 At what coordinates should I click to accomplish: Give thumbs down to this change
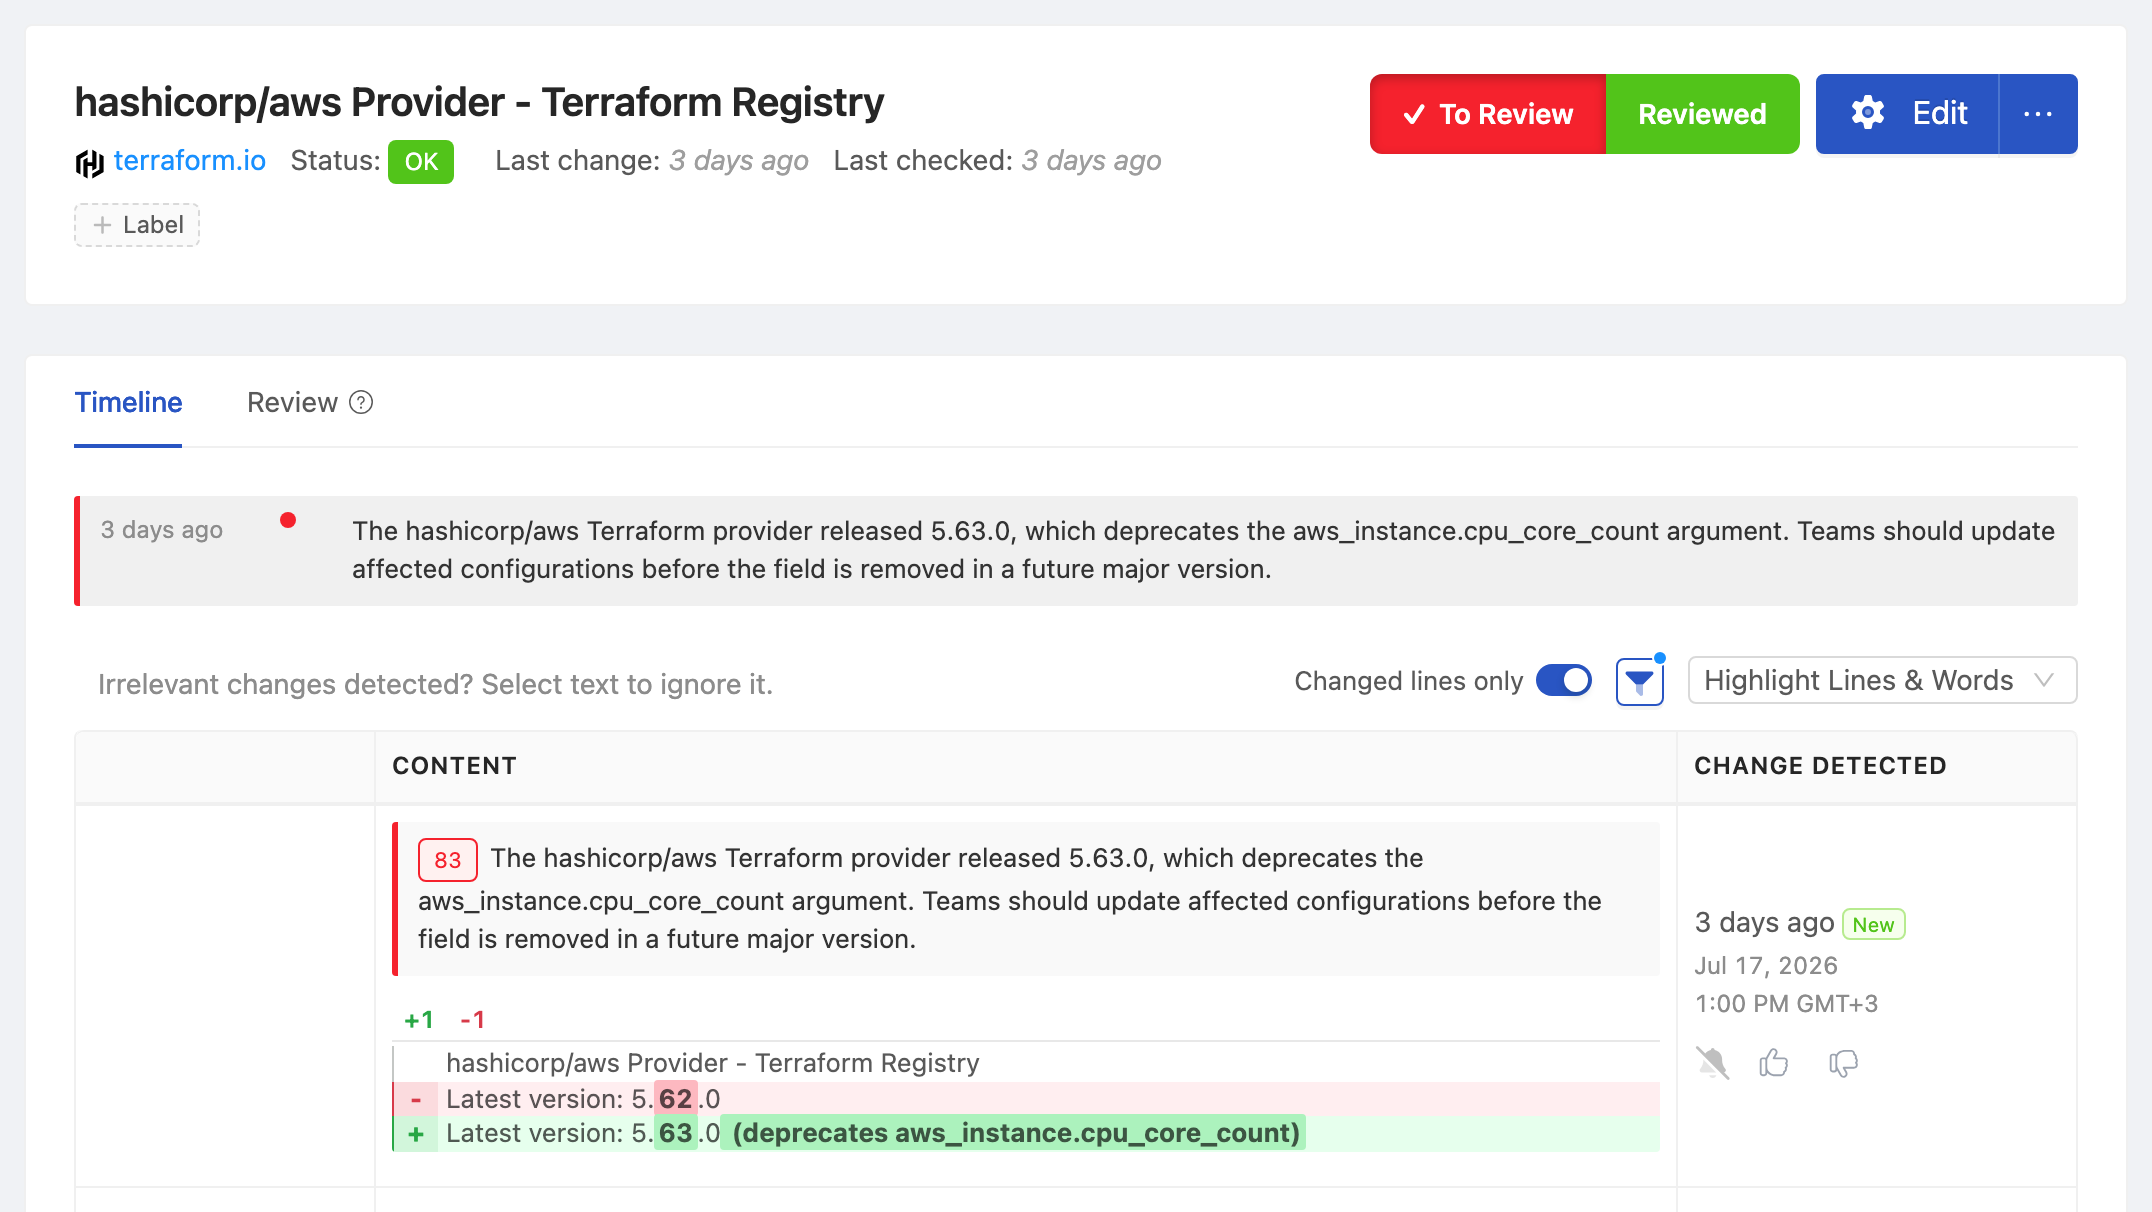pos(1843,1063)
